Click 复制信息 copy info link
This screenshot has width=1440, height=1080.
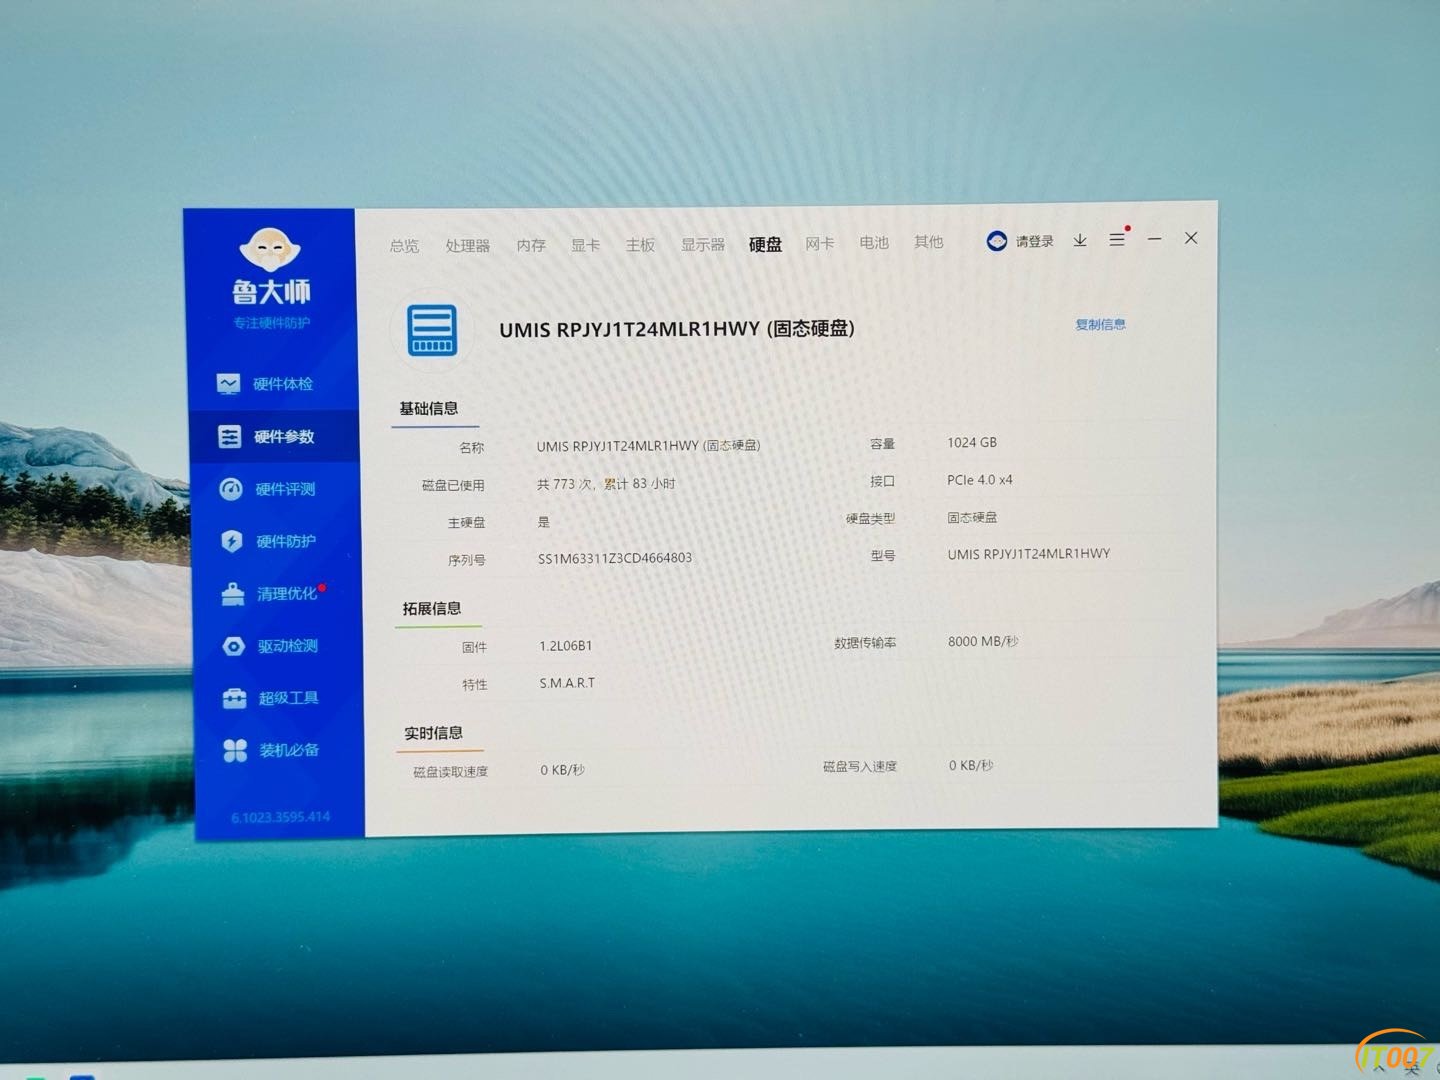coord(1100,324)
